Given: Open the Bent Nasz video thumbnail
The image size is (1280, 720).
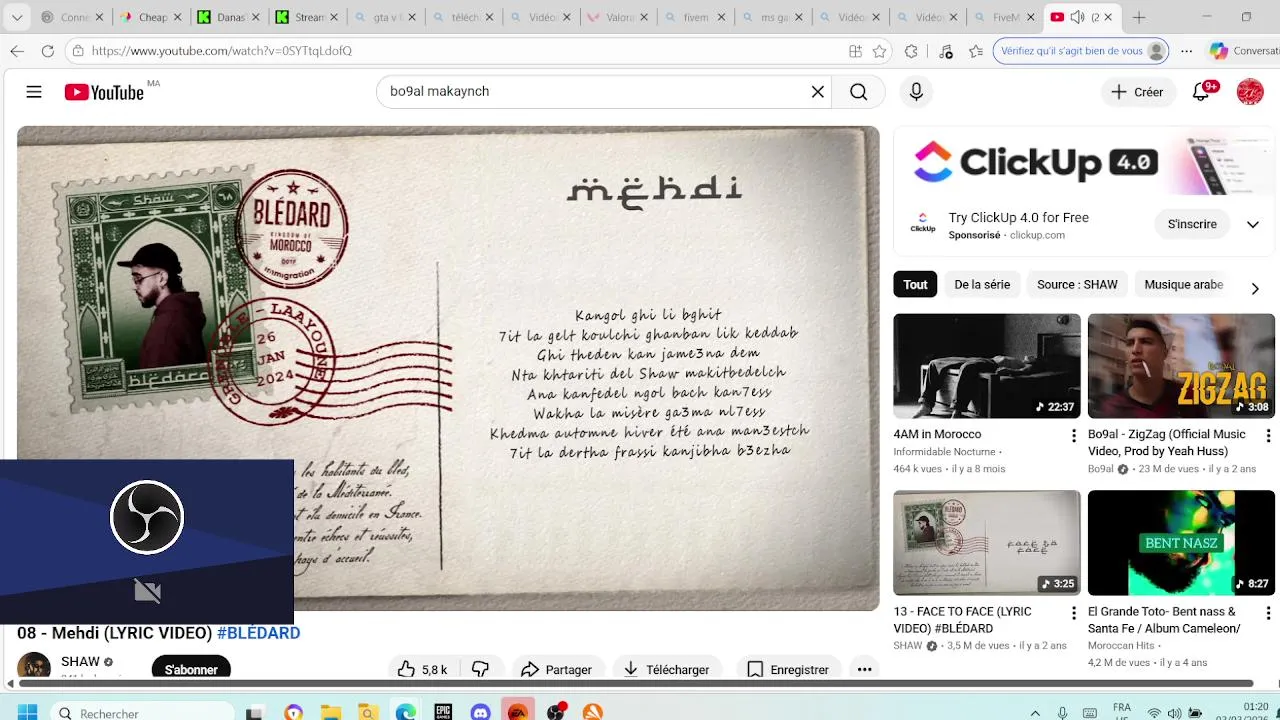Looking at the screenshot, I should [1181, 543].
